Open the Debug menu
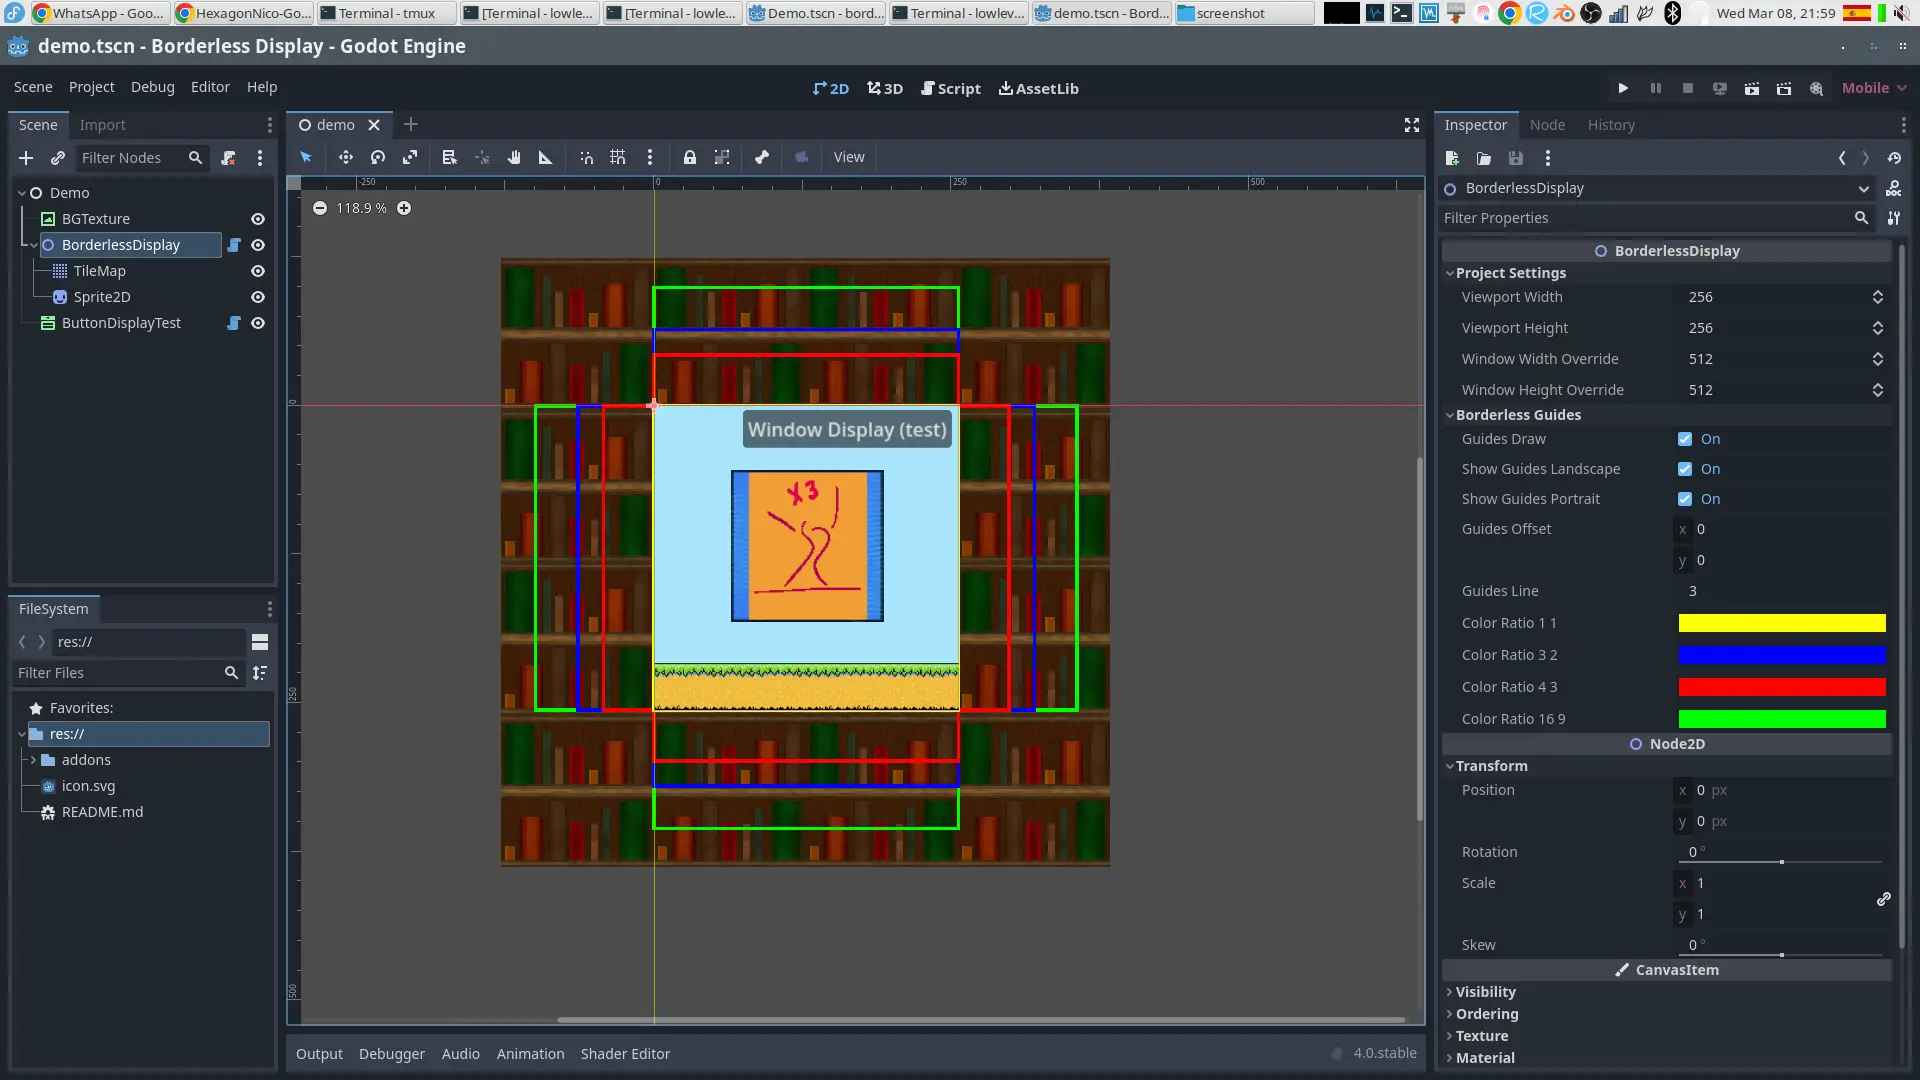This screenshot has width=1920, height=1080. click(152, 87)
